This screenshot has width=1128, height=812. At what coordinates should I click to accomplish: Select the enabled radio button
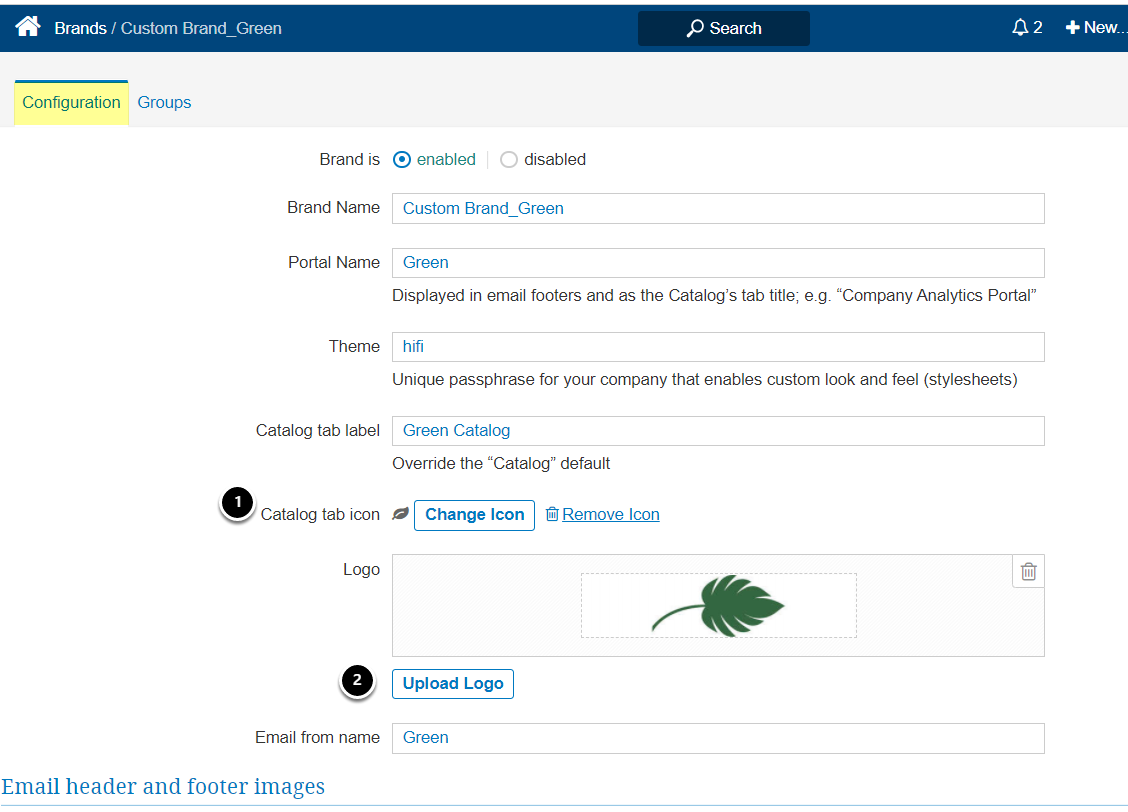click(x=402, y=159)
